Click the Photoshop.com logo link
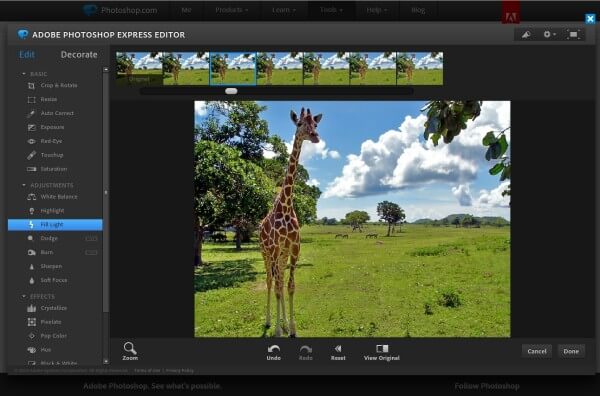This screenshot has height=396, width=600. click(x=120, y=10)
